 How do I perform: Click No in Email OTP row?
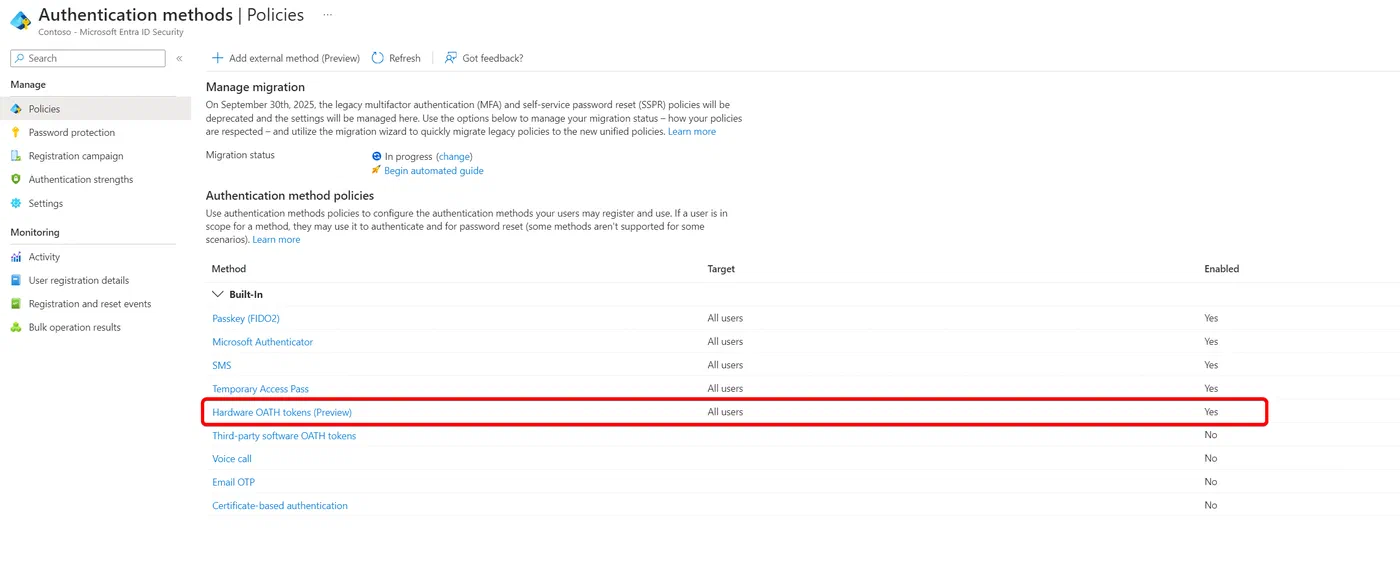pos(1211,482)
